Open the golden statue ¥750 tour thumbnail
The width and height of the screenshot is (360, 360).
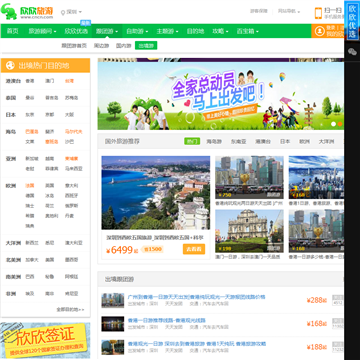click(x=249, y=177)
